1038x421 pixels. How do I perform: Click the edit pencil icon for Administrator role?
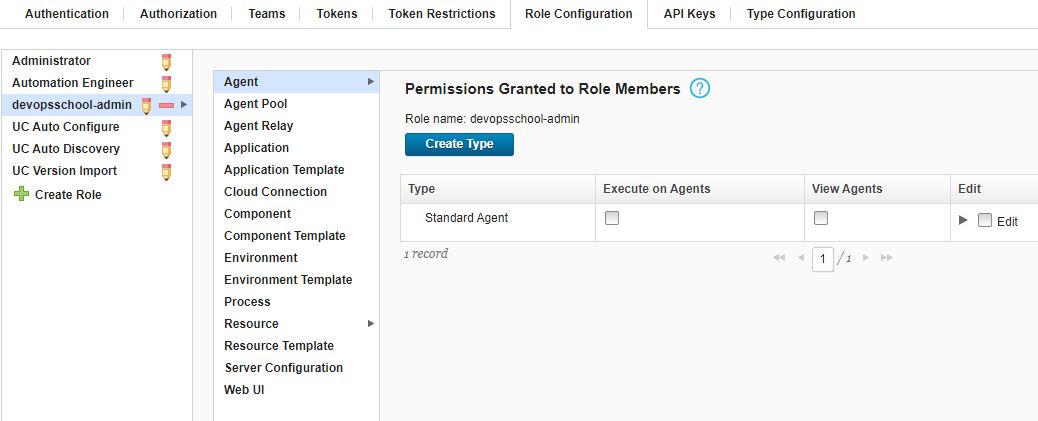(x=166, y=62)
